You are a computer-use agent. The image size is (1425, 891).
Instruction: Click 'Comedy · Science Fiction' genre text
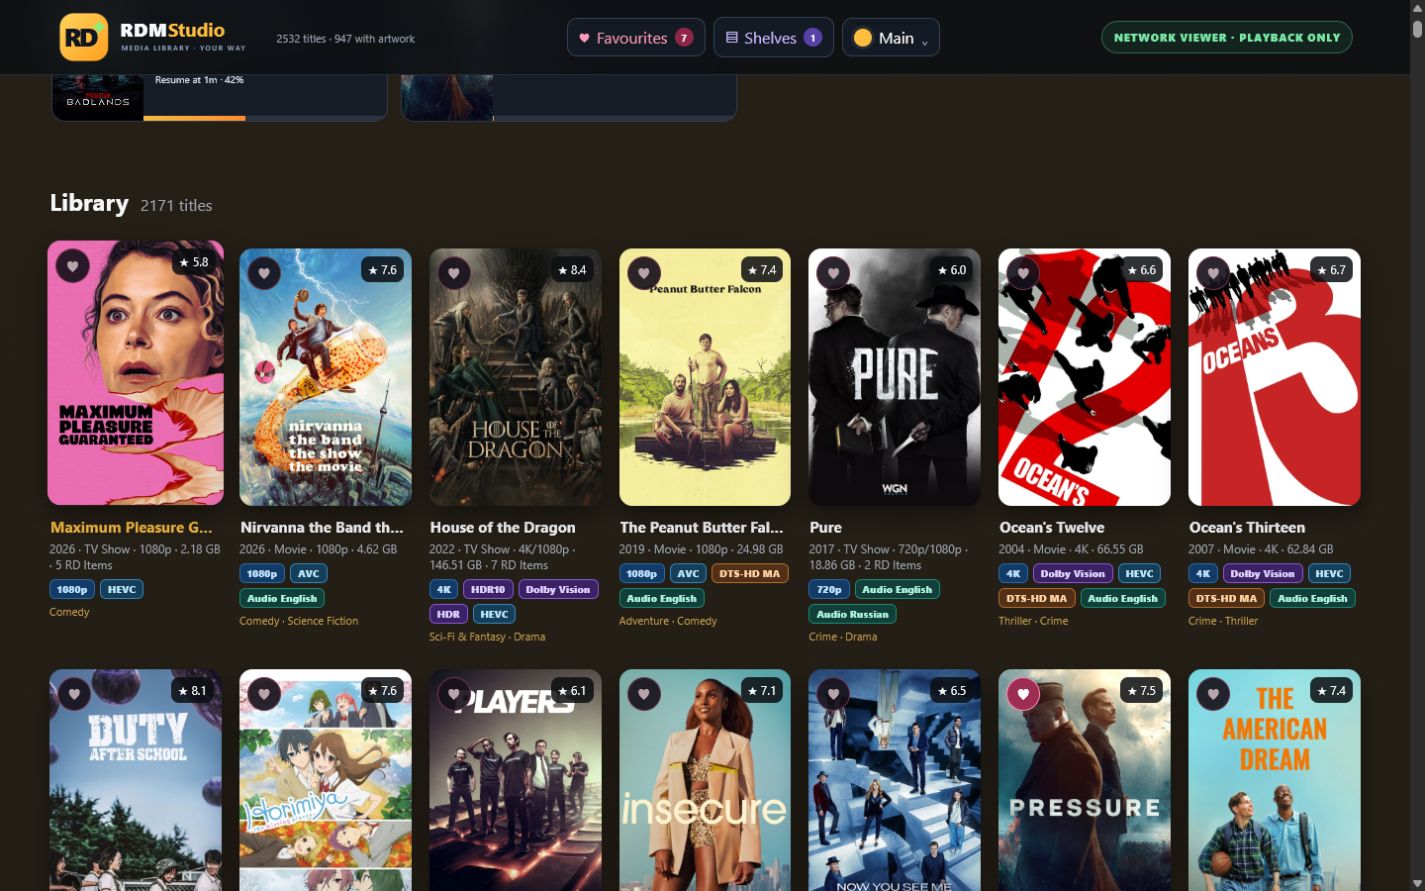(299, 621)
